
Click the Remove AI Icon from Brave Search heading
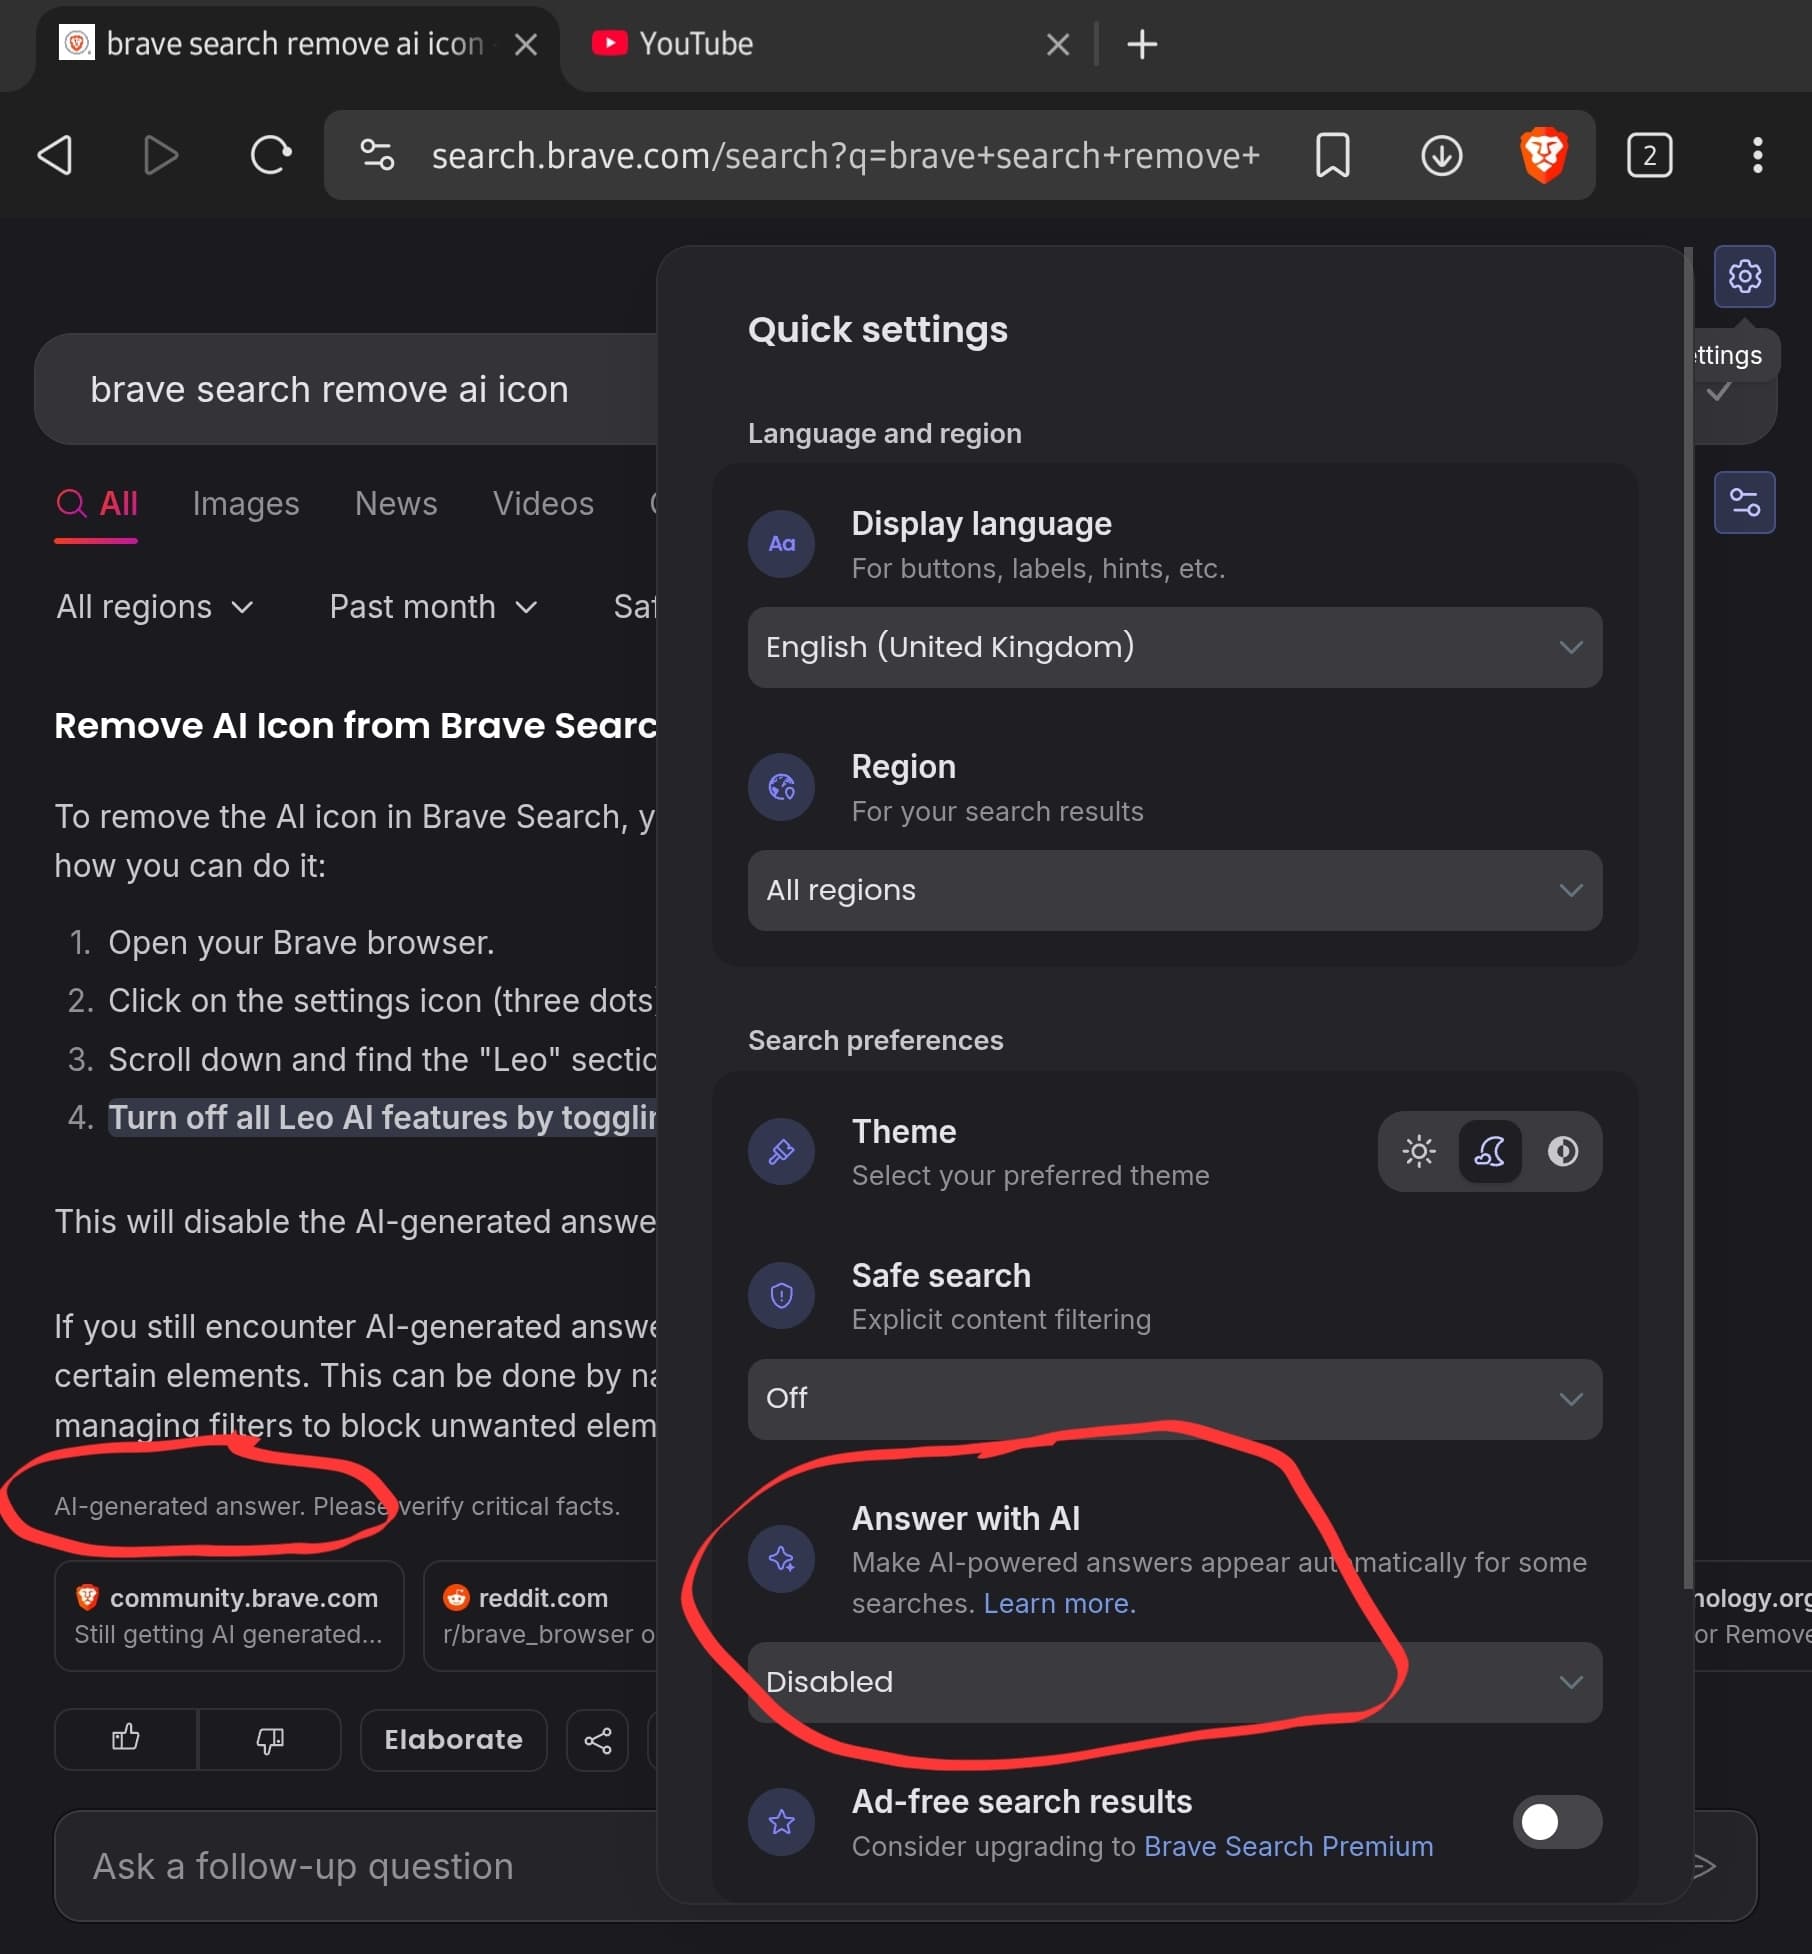tap(355, 725)
